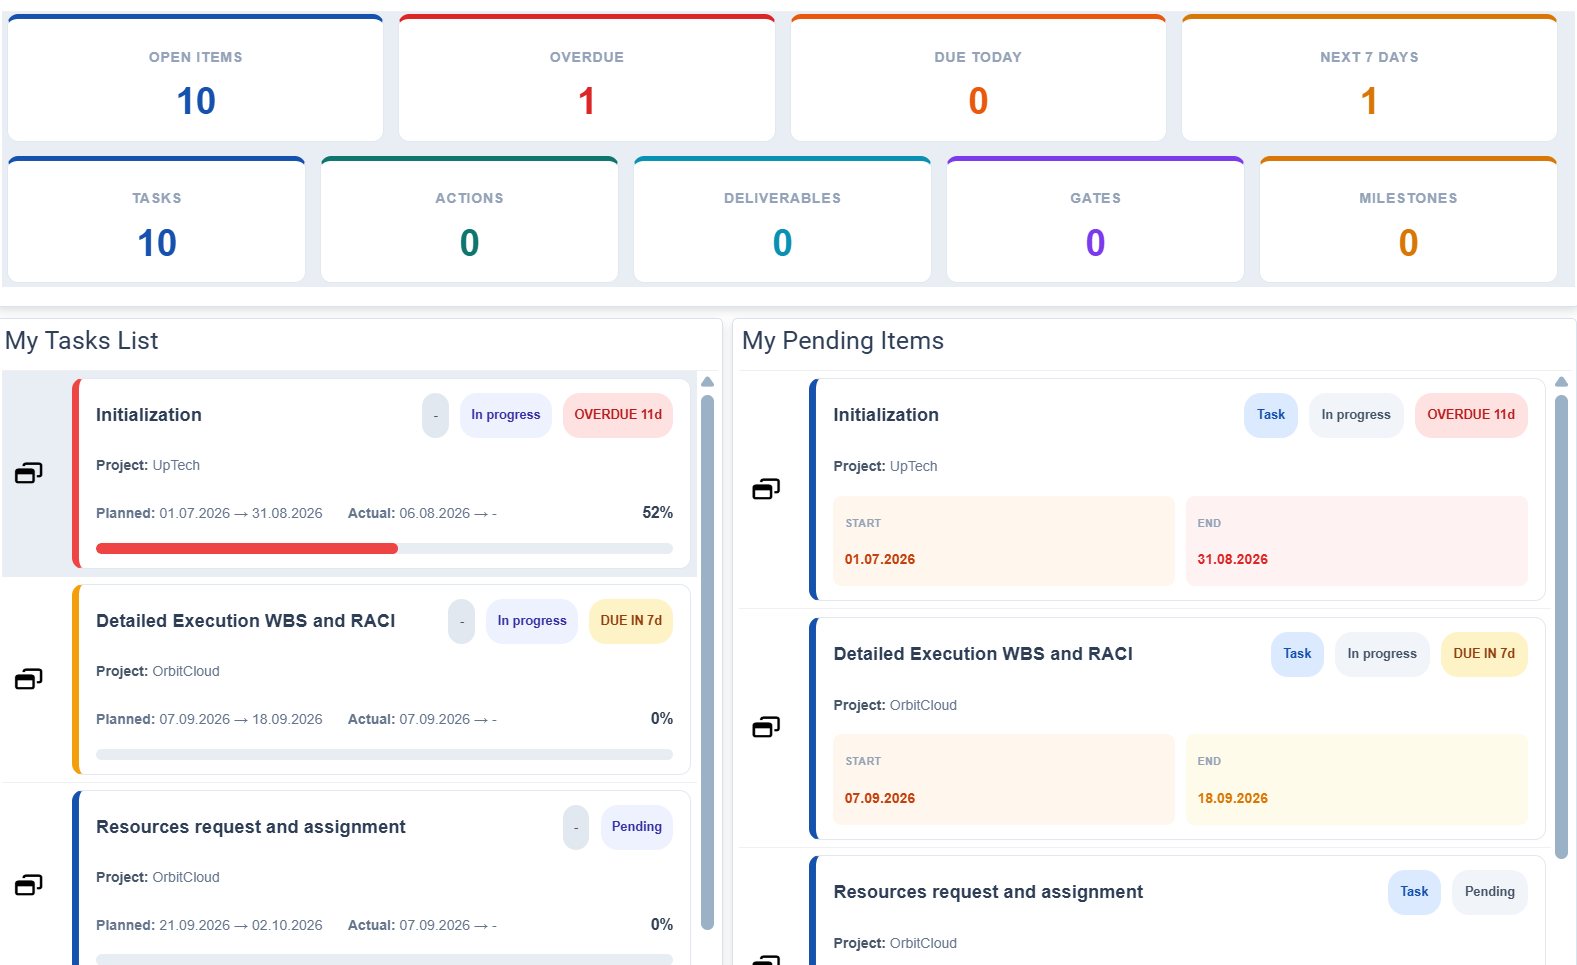Select the Due Today summary card
This screenshot has height=965, width=1577.
(x=978, y=78)
